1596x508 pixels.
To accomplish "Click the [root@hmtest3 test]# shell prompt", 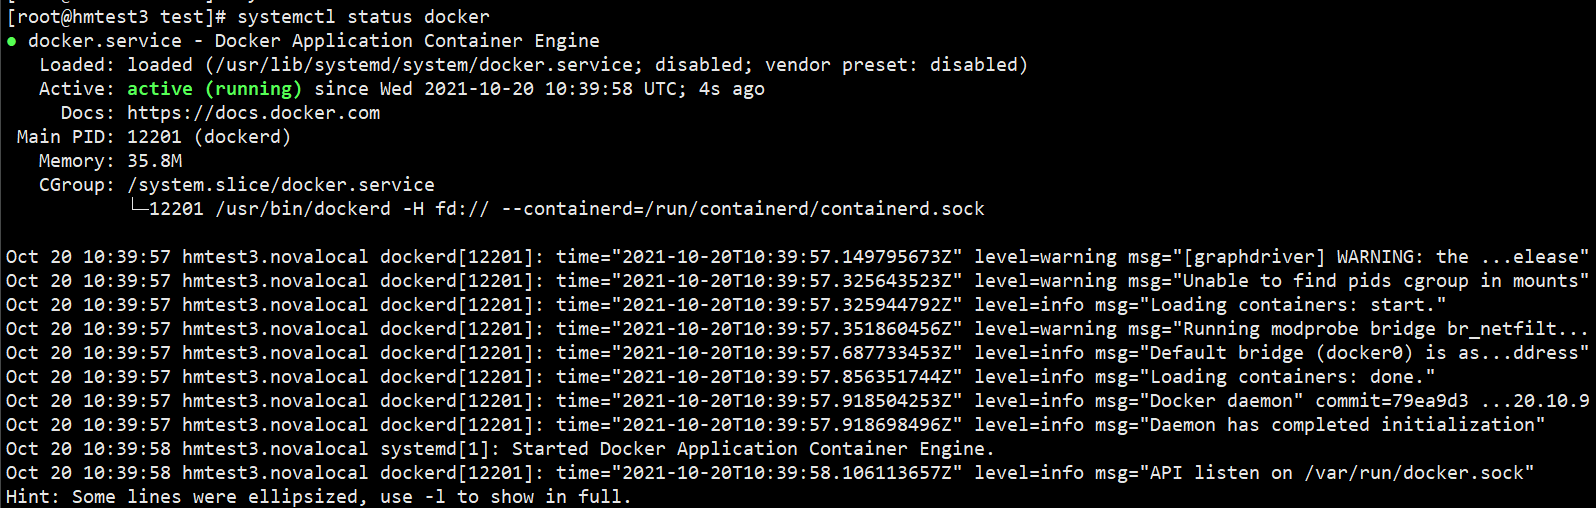I will pyautogui.click(x=116, y=17).
